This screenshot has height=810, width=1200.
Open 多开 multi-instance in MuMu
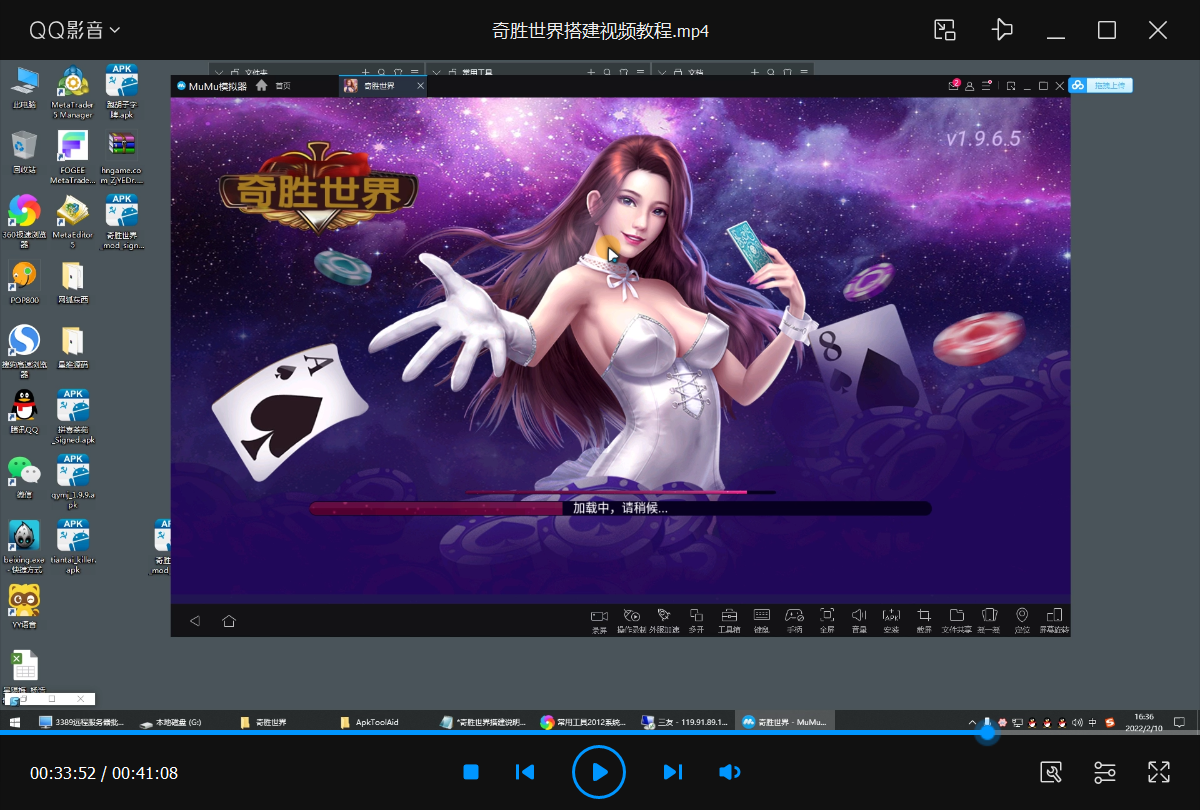click(697, 620)
